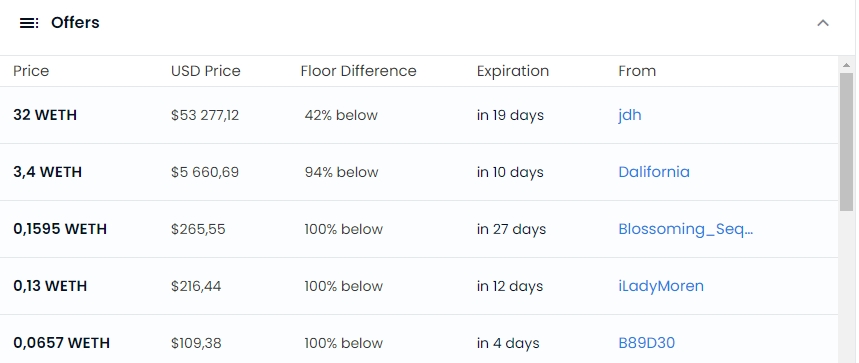Screen dimensions: 859x363
Task: Click the USD Price column header
Action: [205, 71]
